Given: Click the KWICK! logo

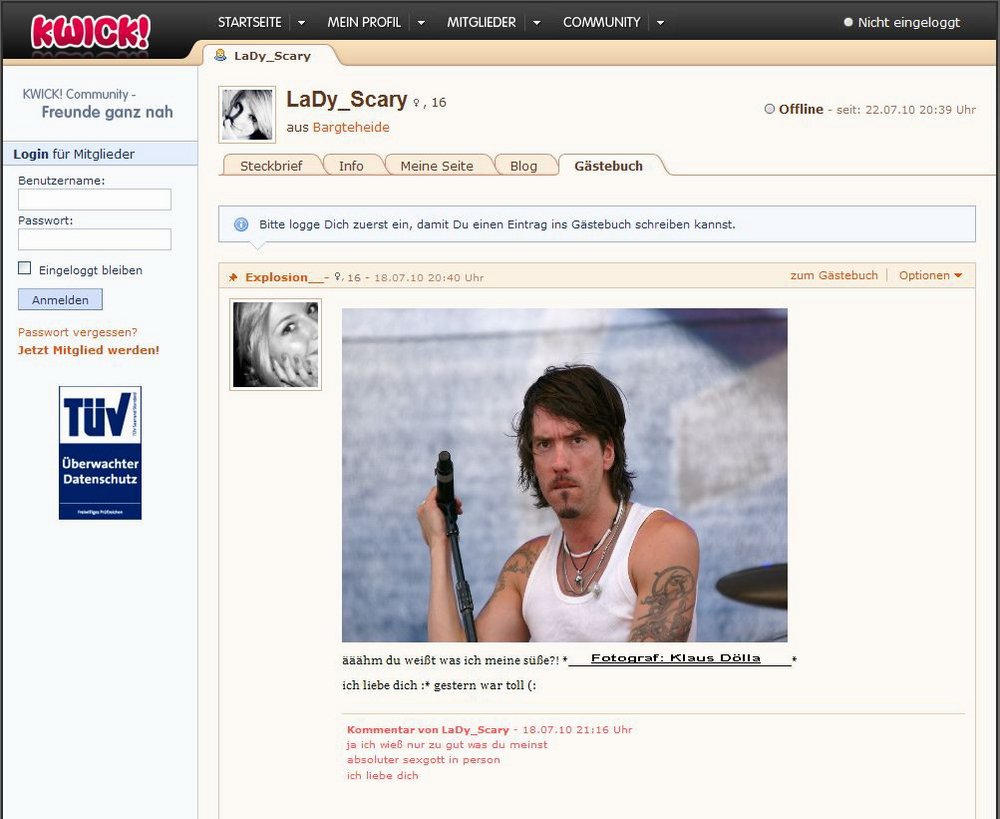Looking at the screenshot, I should pos(91,30).
